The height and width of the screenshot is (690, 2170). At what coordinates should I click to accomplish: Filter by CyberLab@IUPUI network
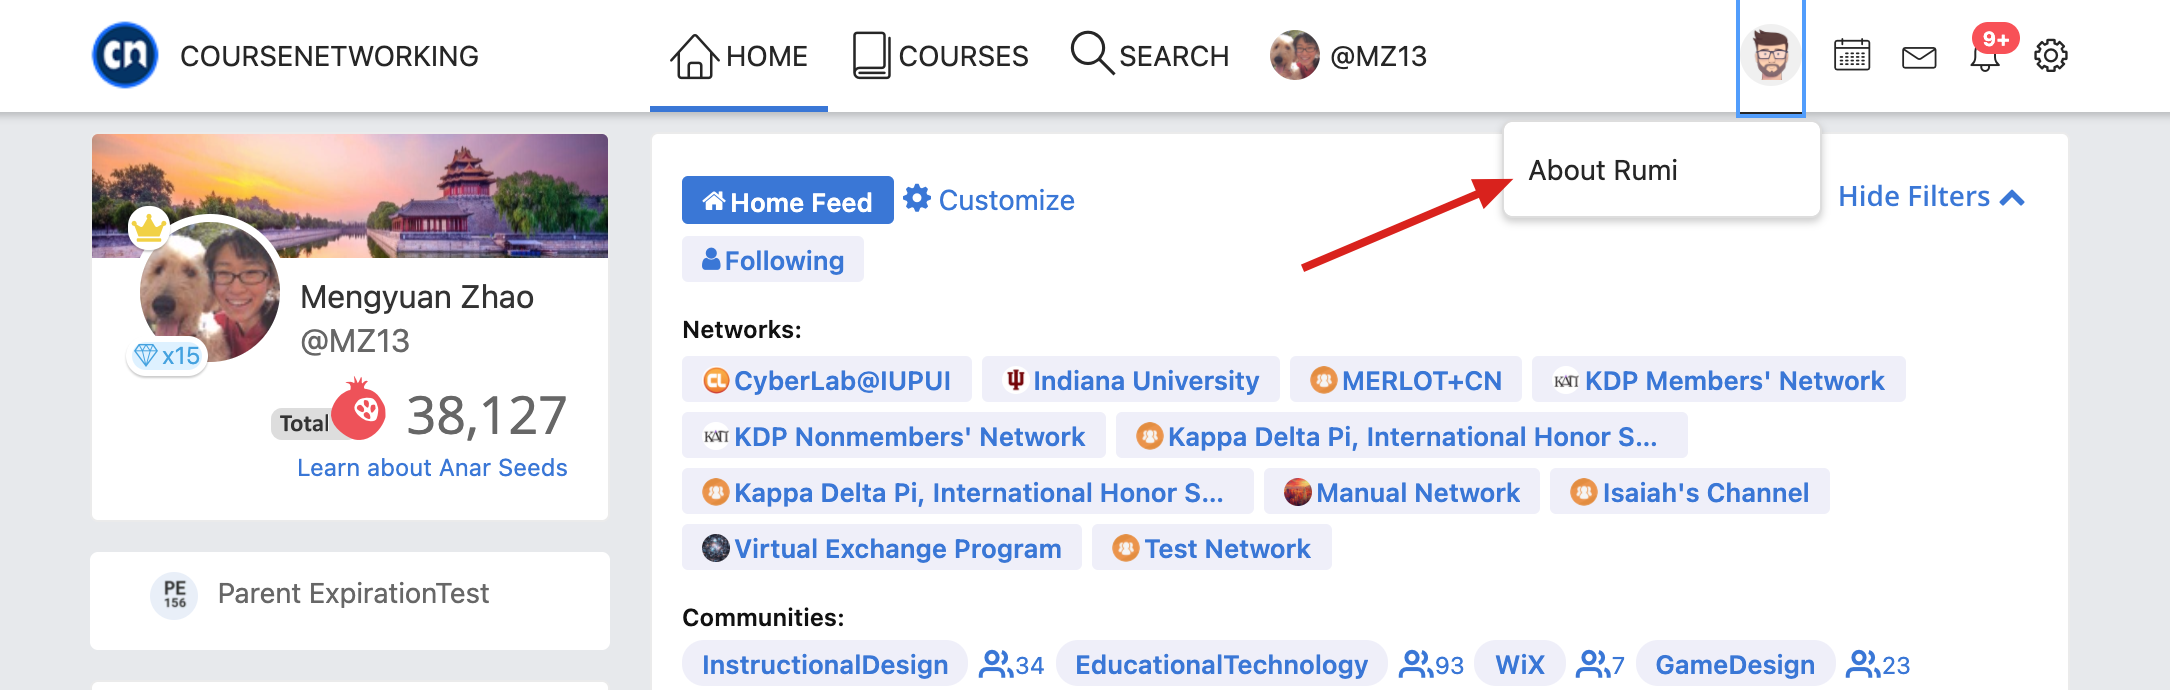pyautogui.click(x=827, y=380)
